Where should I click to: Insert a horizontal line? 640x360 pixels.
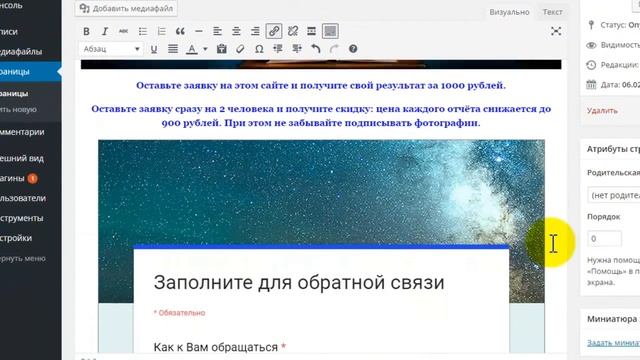[x=199, y=31]
